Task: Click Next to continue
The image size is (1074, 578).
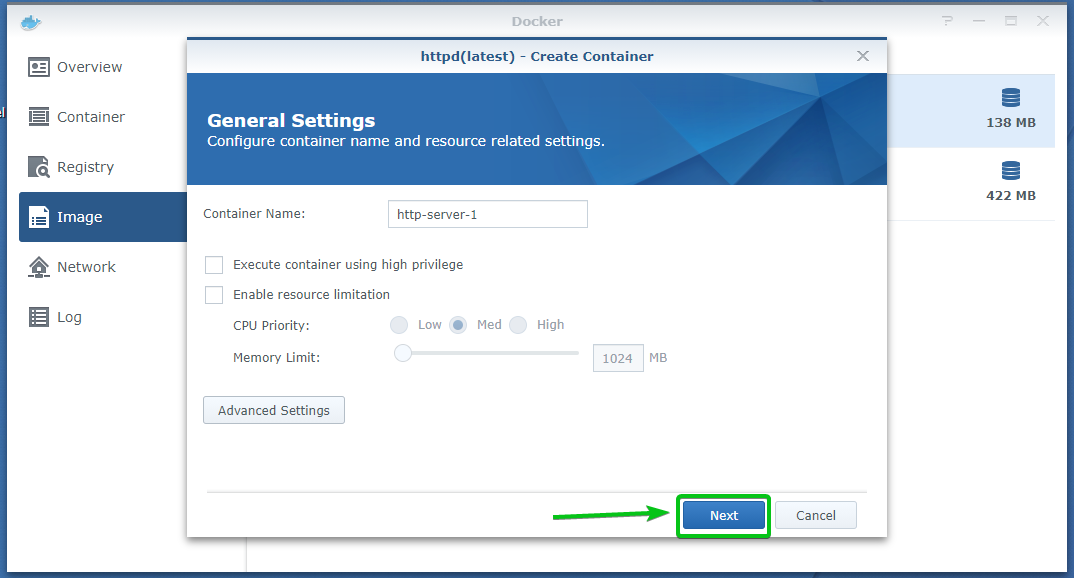Action: tap(724, 516)
